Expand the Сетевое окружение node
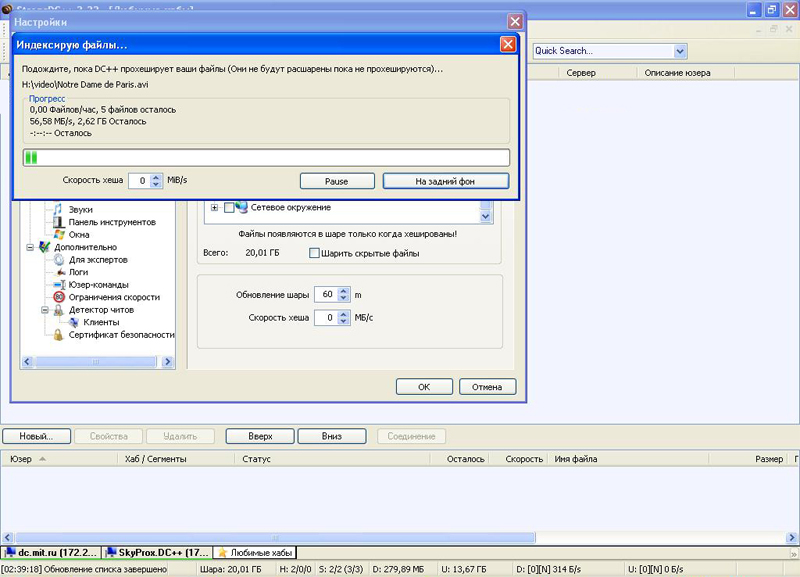 pos(214,207)
